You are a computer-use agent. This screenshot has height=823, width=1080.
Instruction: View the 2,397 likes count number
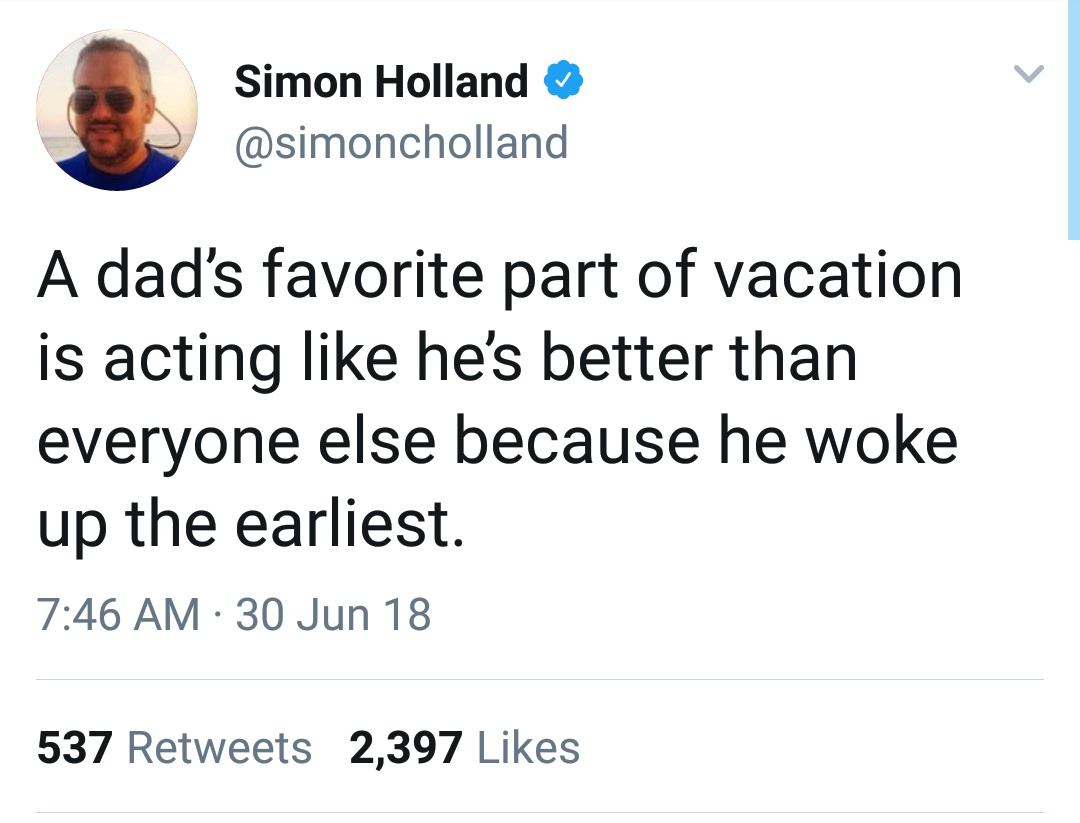pos(406,748)
